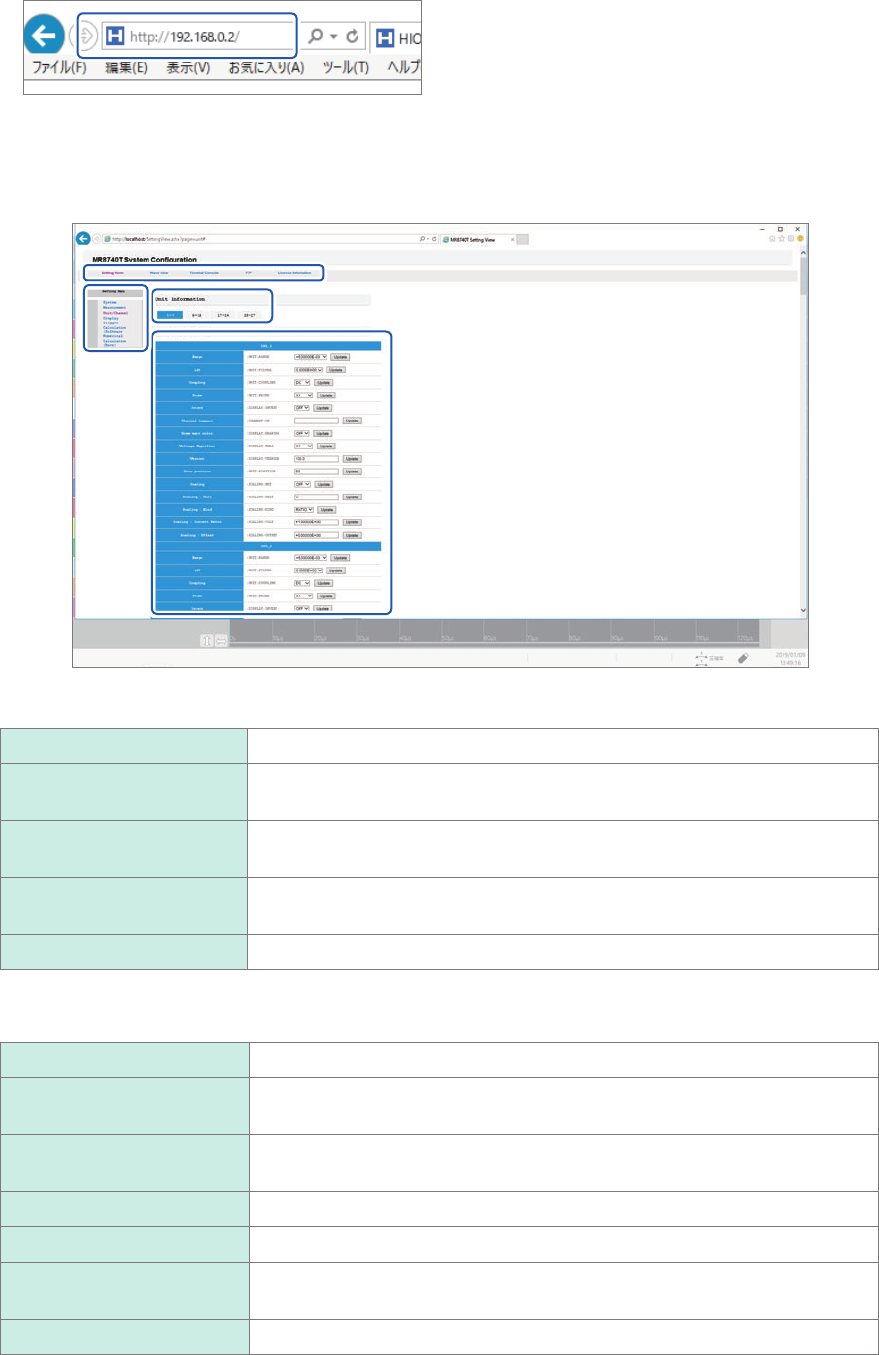
Task: Open the CH1_1 Draw wave color dropdown
Action: (303, 434)
